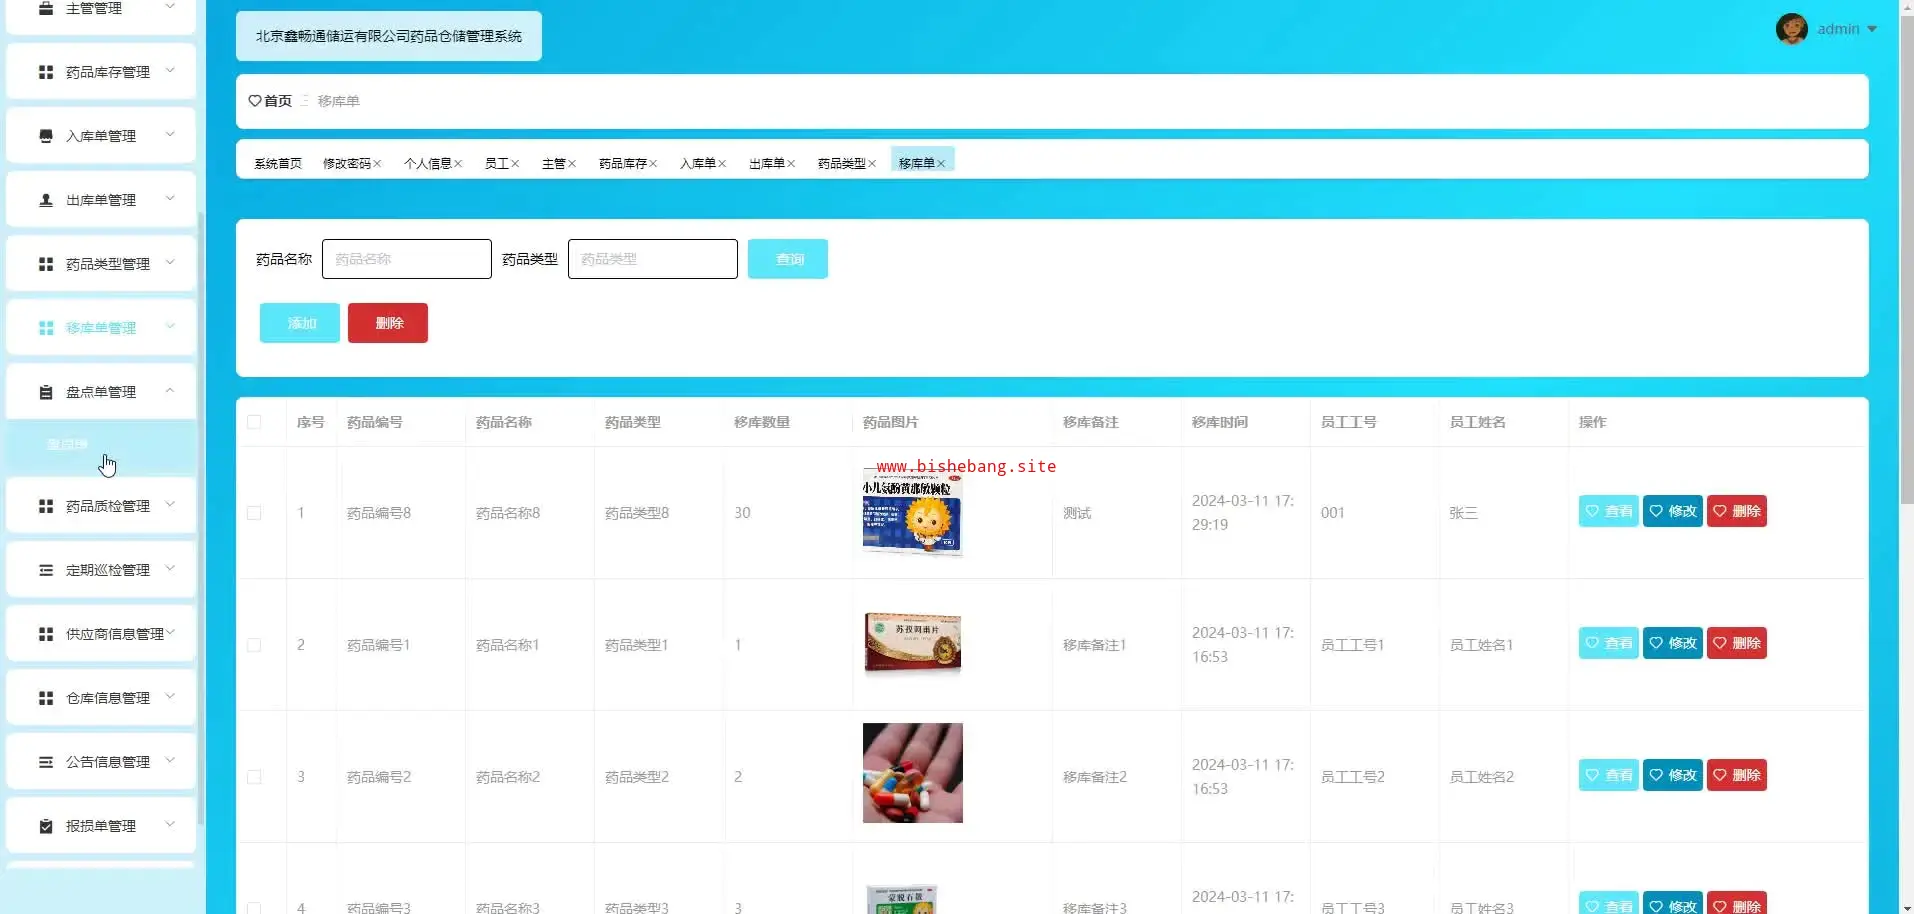Focus the 药品名称 search input
The image size is (1914, 914).
407,259
